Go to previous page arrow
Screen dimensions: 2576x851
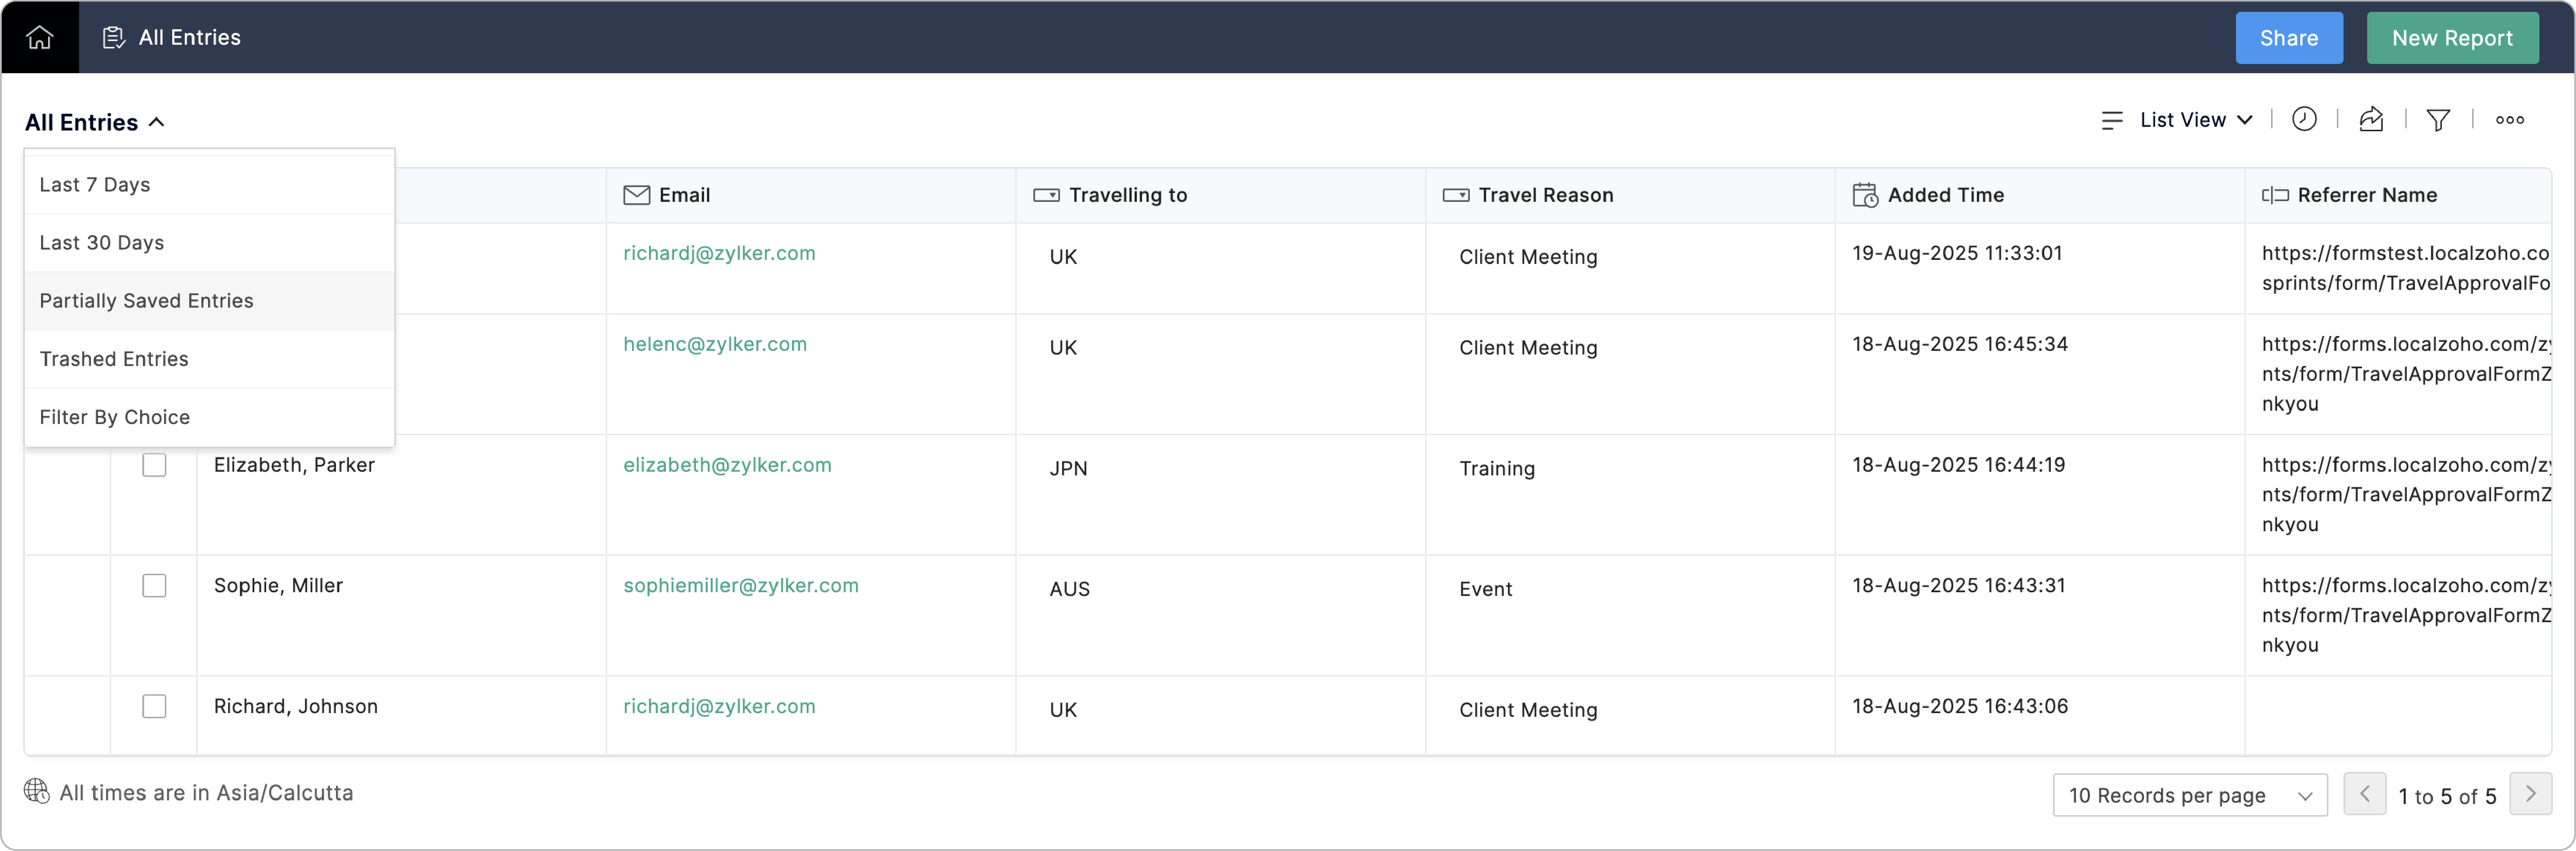click(2364, 794)
